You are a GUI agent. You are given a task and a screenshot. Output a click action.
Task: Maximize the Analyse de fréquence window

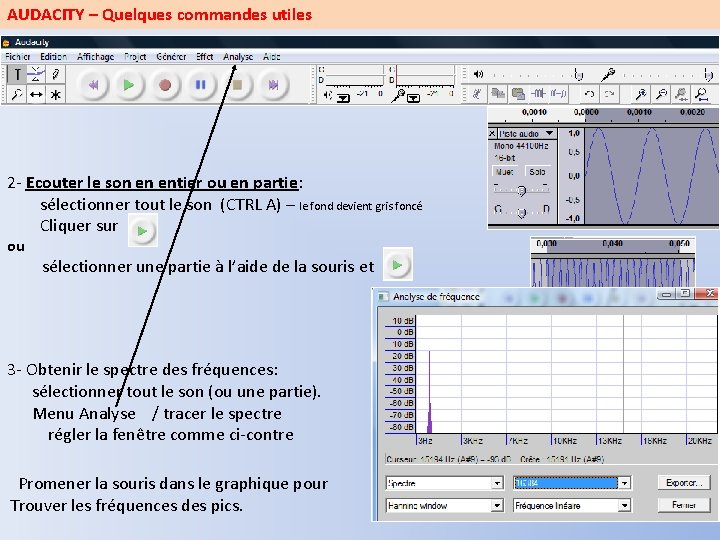tap(685, 294)
